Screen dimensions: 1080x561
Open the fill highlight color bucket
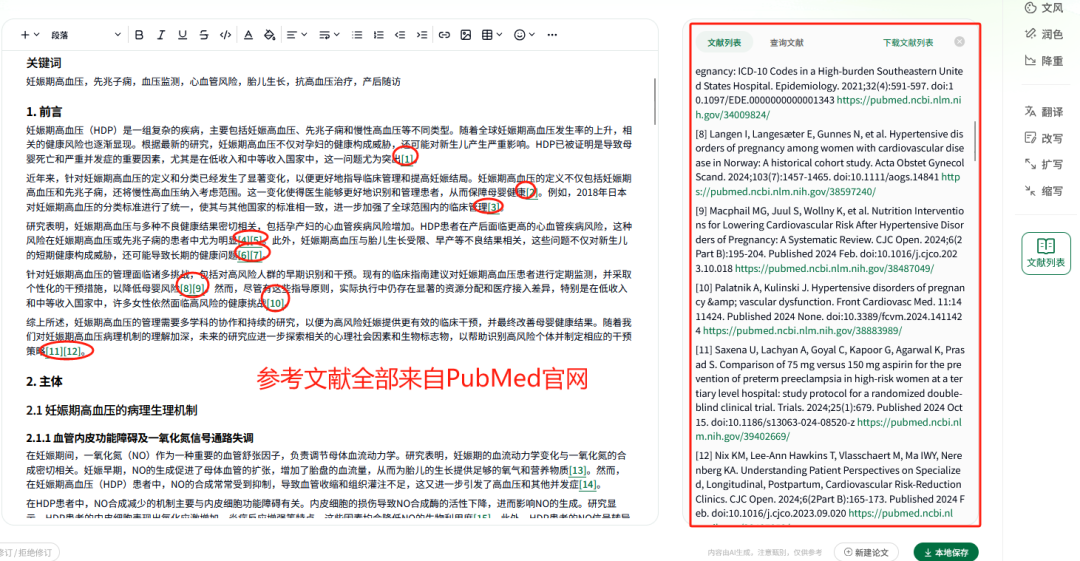click(270, 34)
